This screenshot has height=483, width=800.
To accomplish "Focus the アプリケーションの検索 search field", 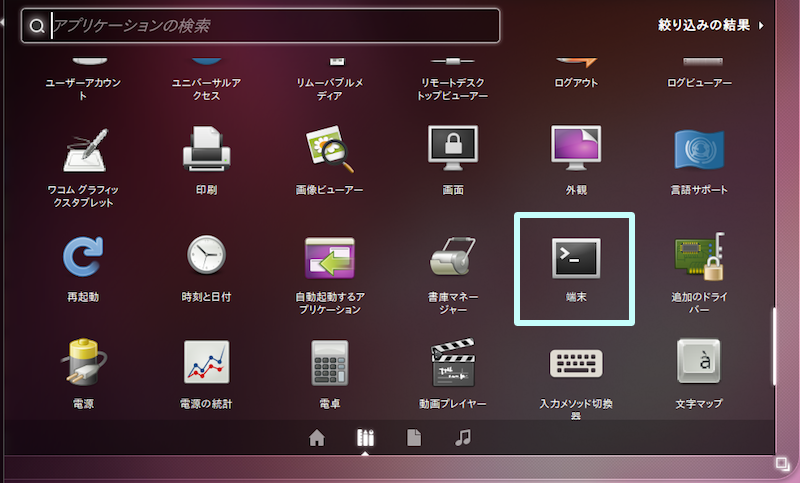I will click(x=260, y=26).
